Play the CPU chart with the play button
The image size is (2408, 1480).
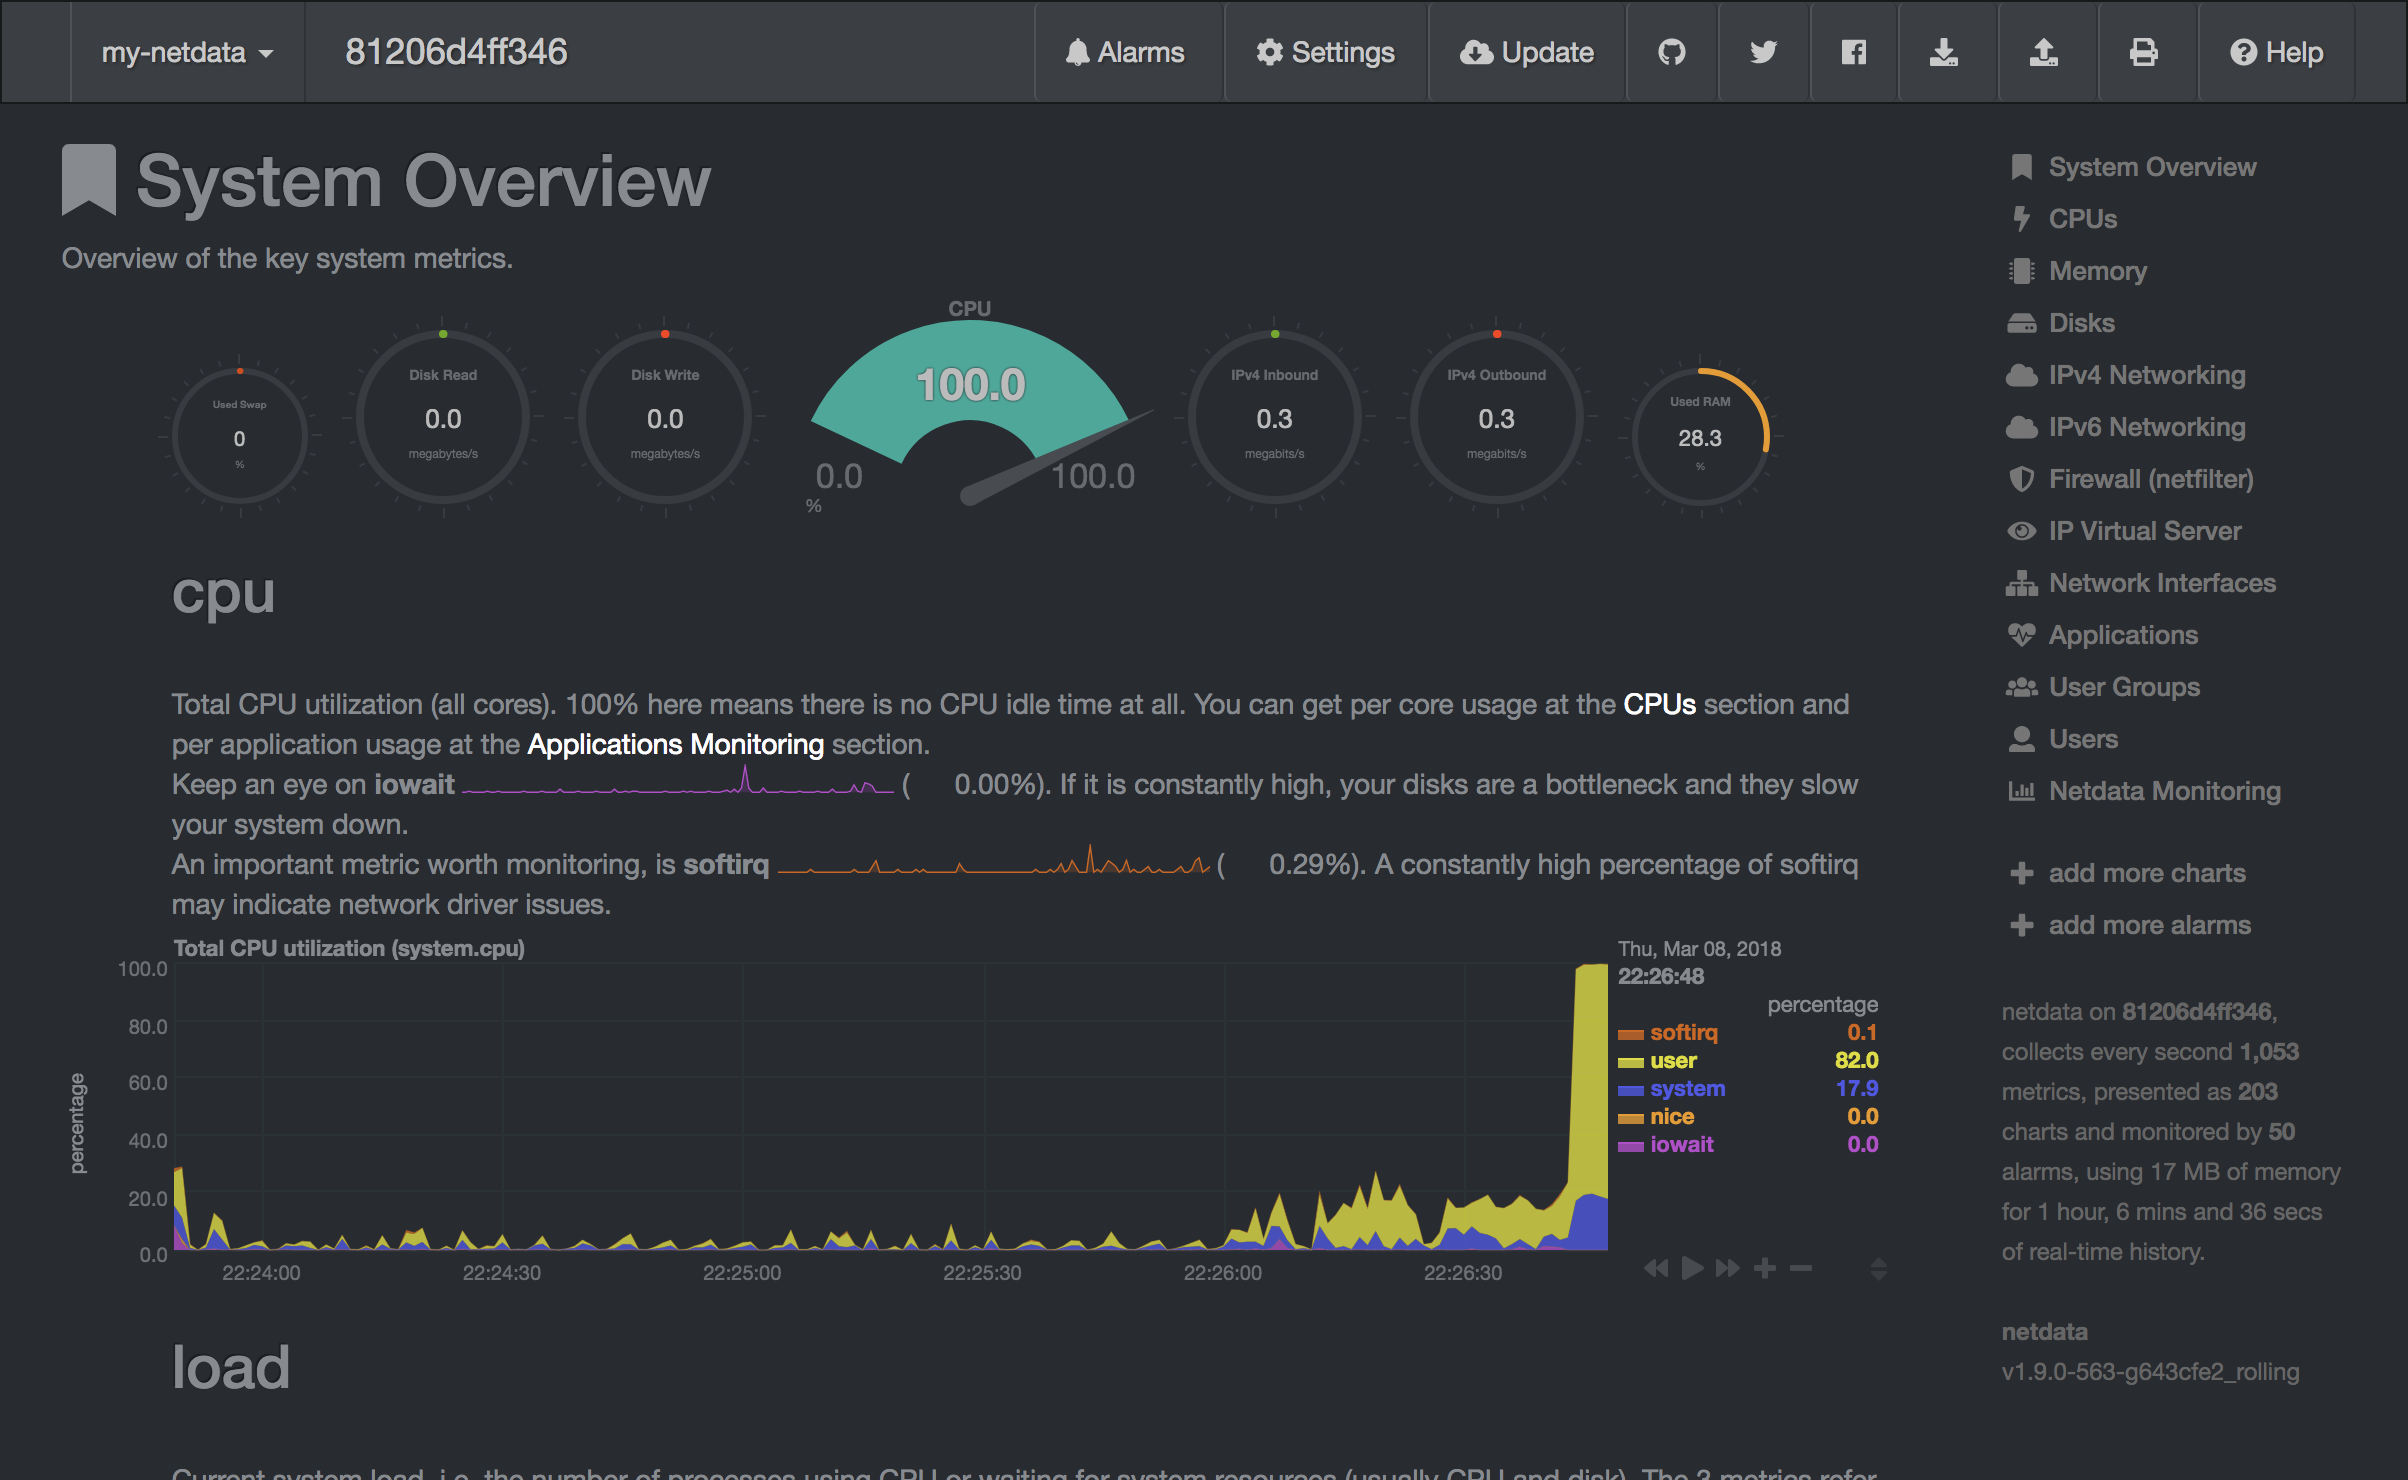(x=1692, y=1268)
